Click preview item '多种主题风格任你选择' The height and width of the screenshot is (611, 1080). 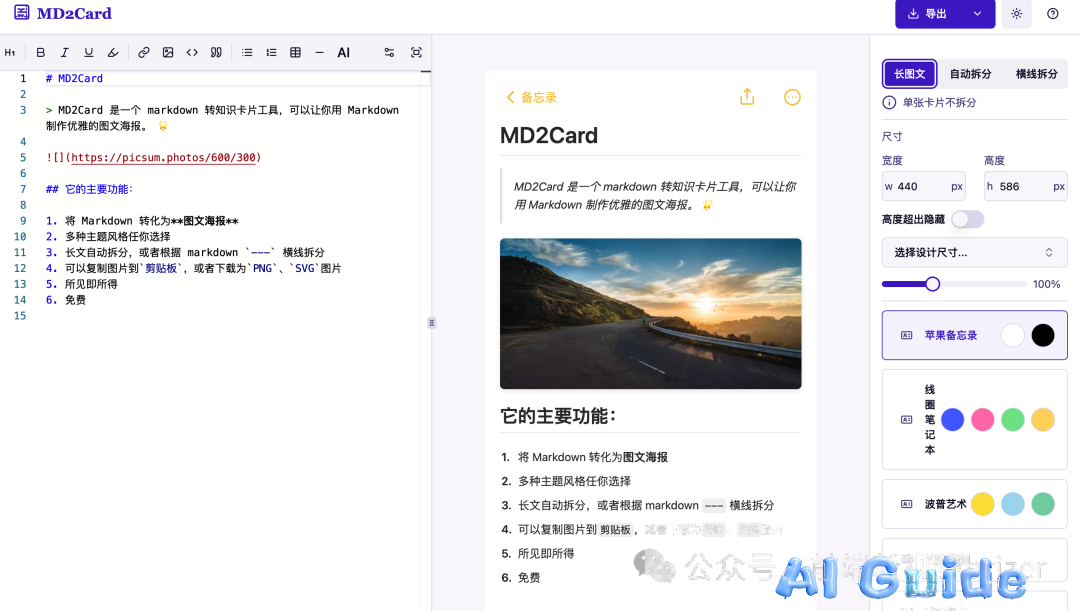[574, 481]
